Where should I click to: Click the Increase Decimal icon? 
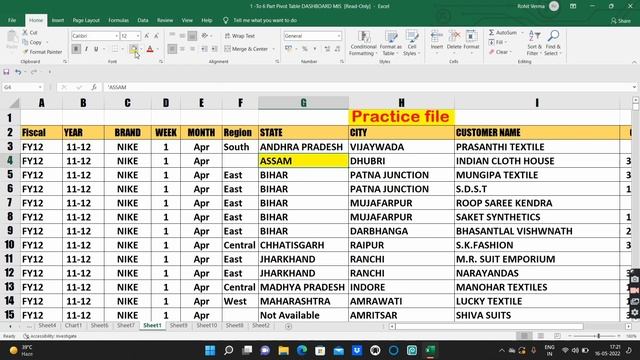327,49
